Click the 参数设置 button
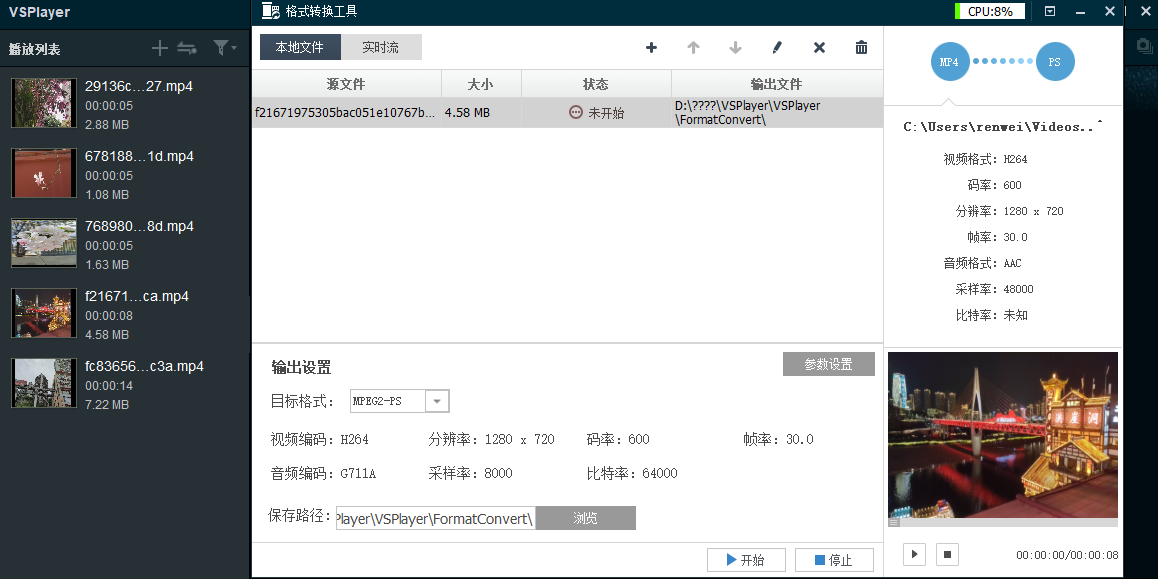 point(828,364)
